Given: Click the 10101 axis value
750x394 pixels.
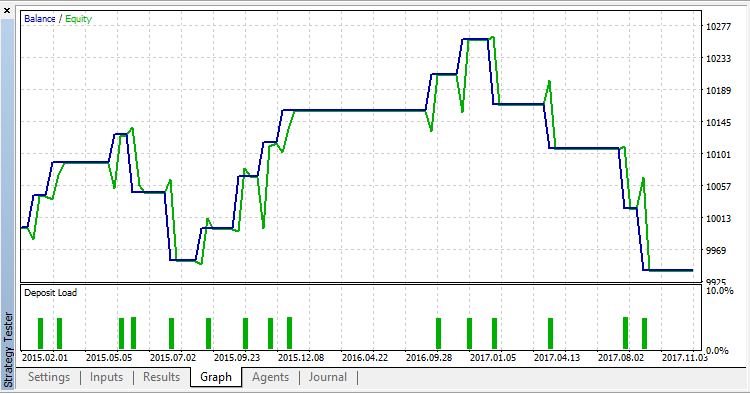Looking at the screenshot, I should [718, 154].
